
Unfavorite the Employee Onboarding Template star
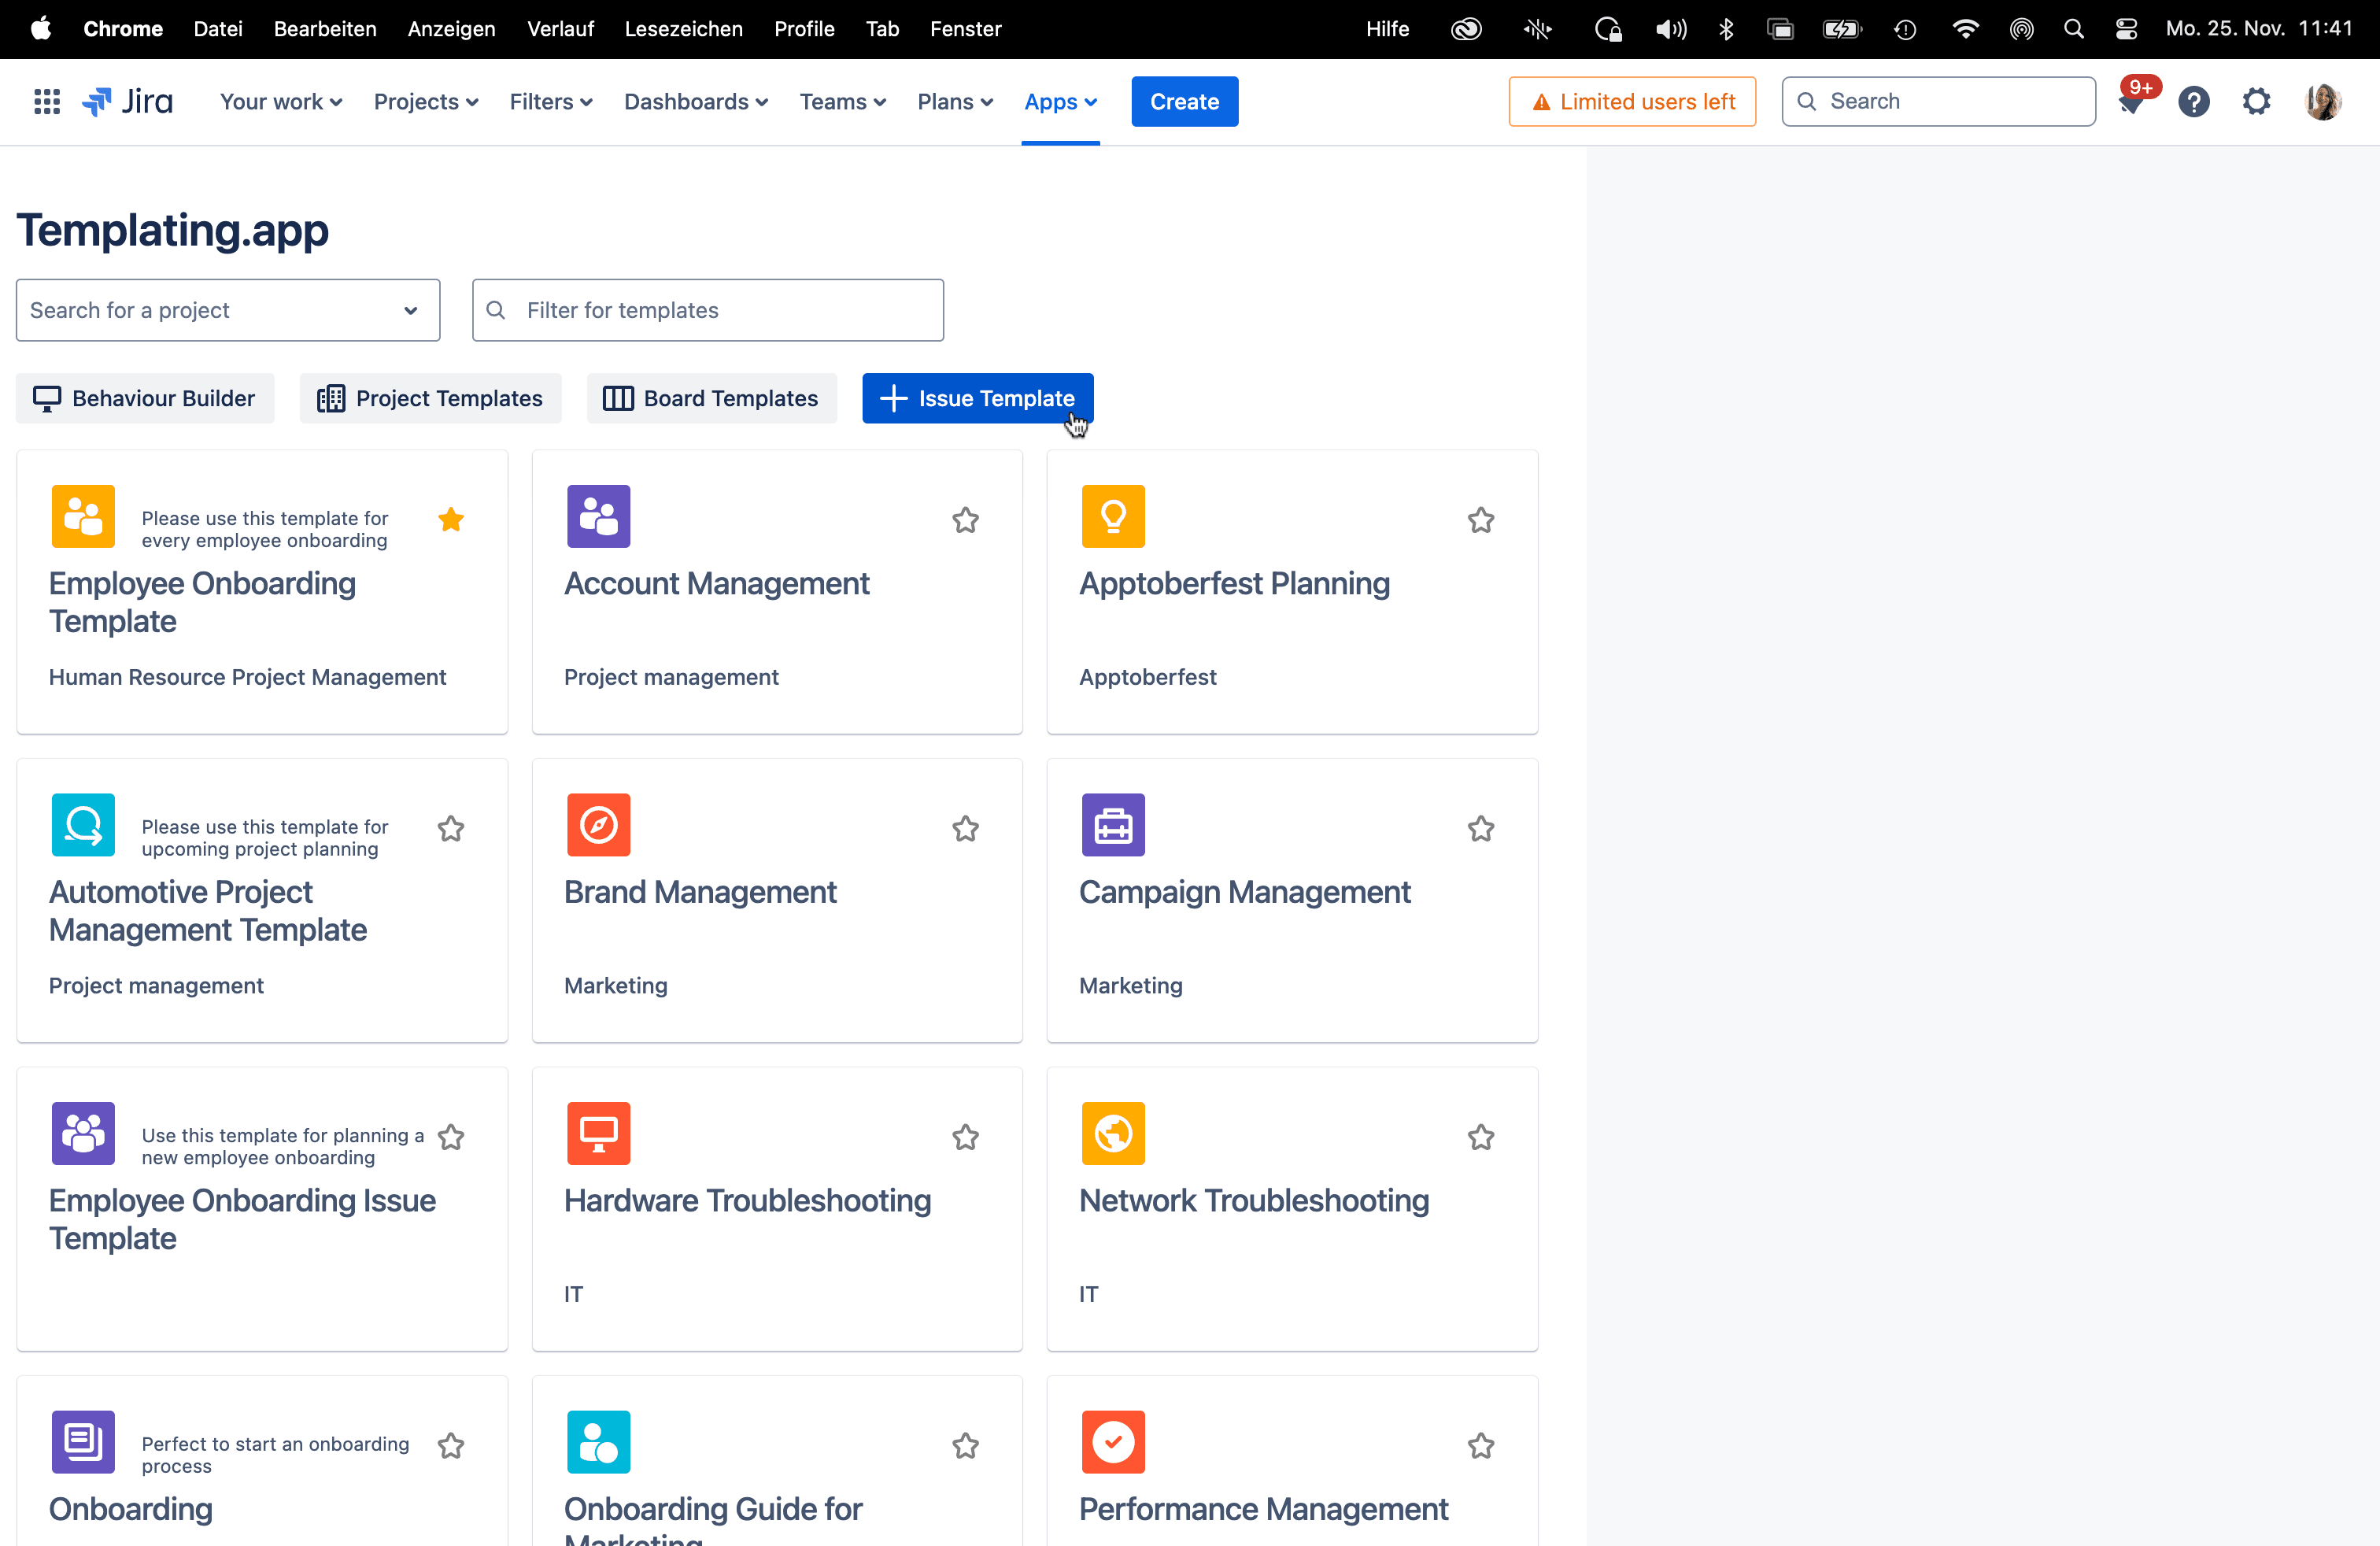point(451,519)
